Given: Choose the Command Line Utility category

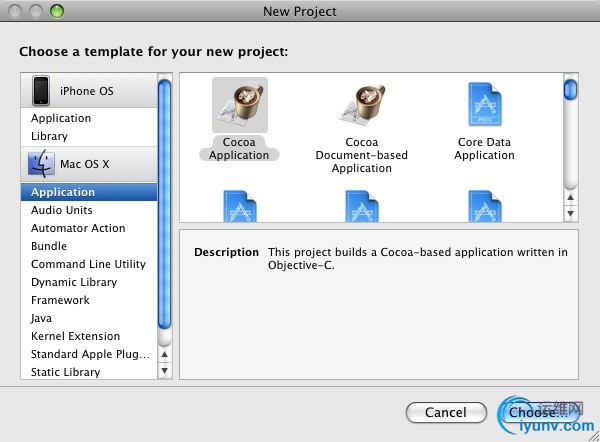Looking at the screenshot, I should click(x=88, y=264).
